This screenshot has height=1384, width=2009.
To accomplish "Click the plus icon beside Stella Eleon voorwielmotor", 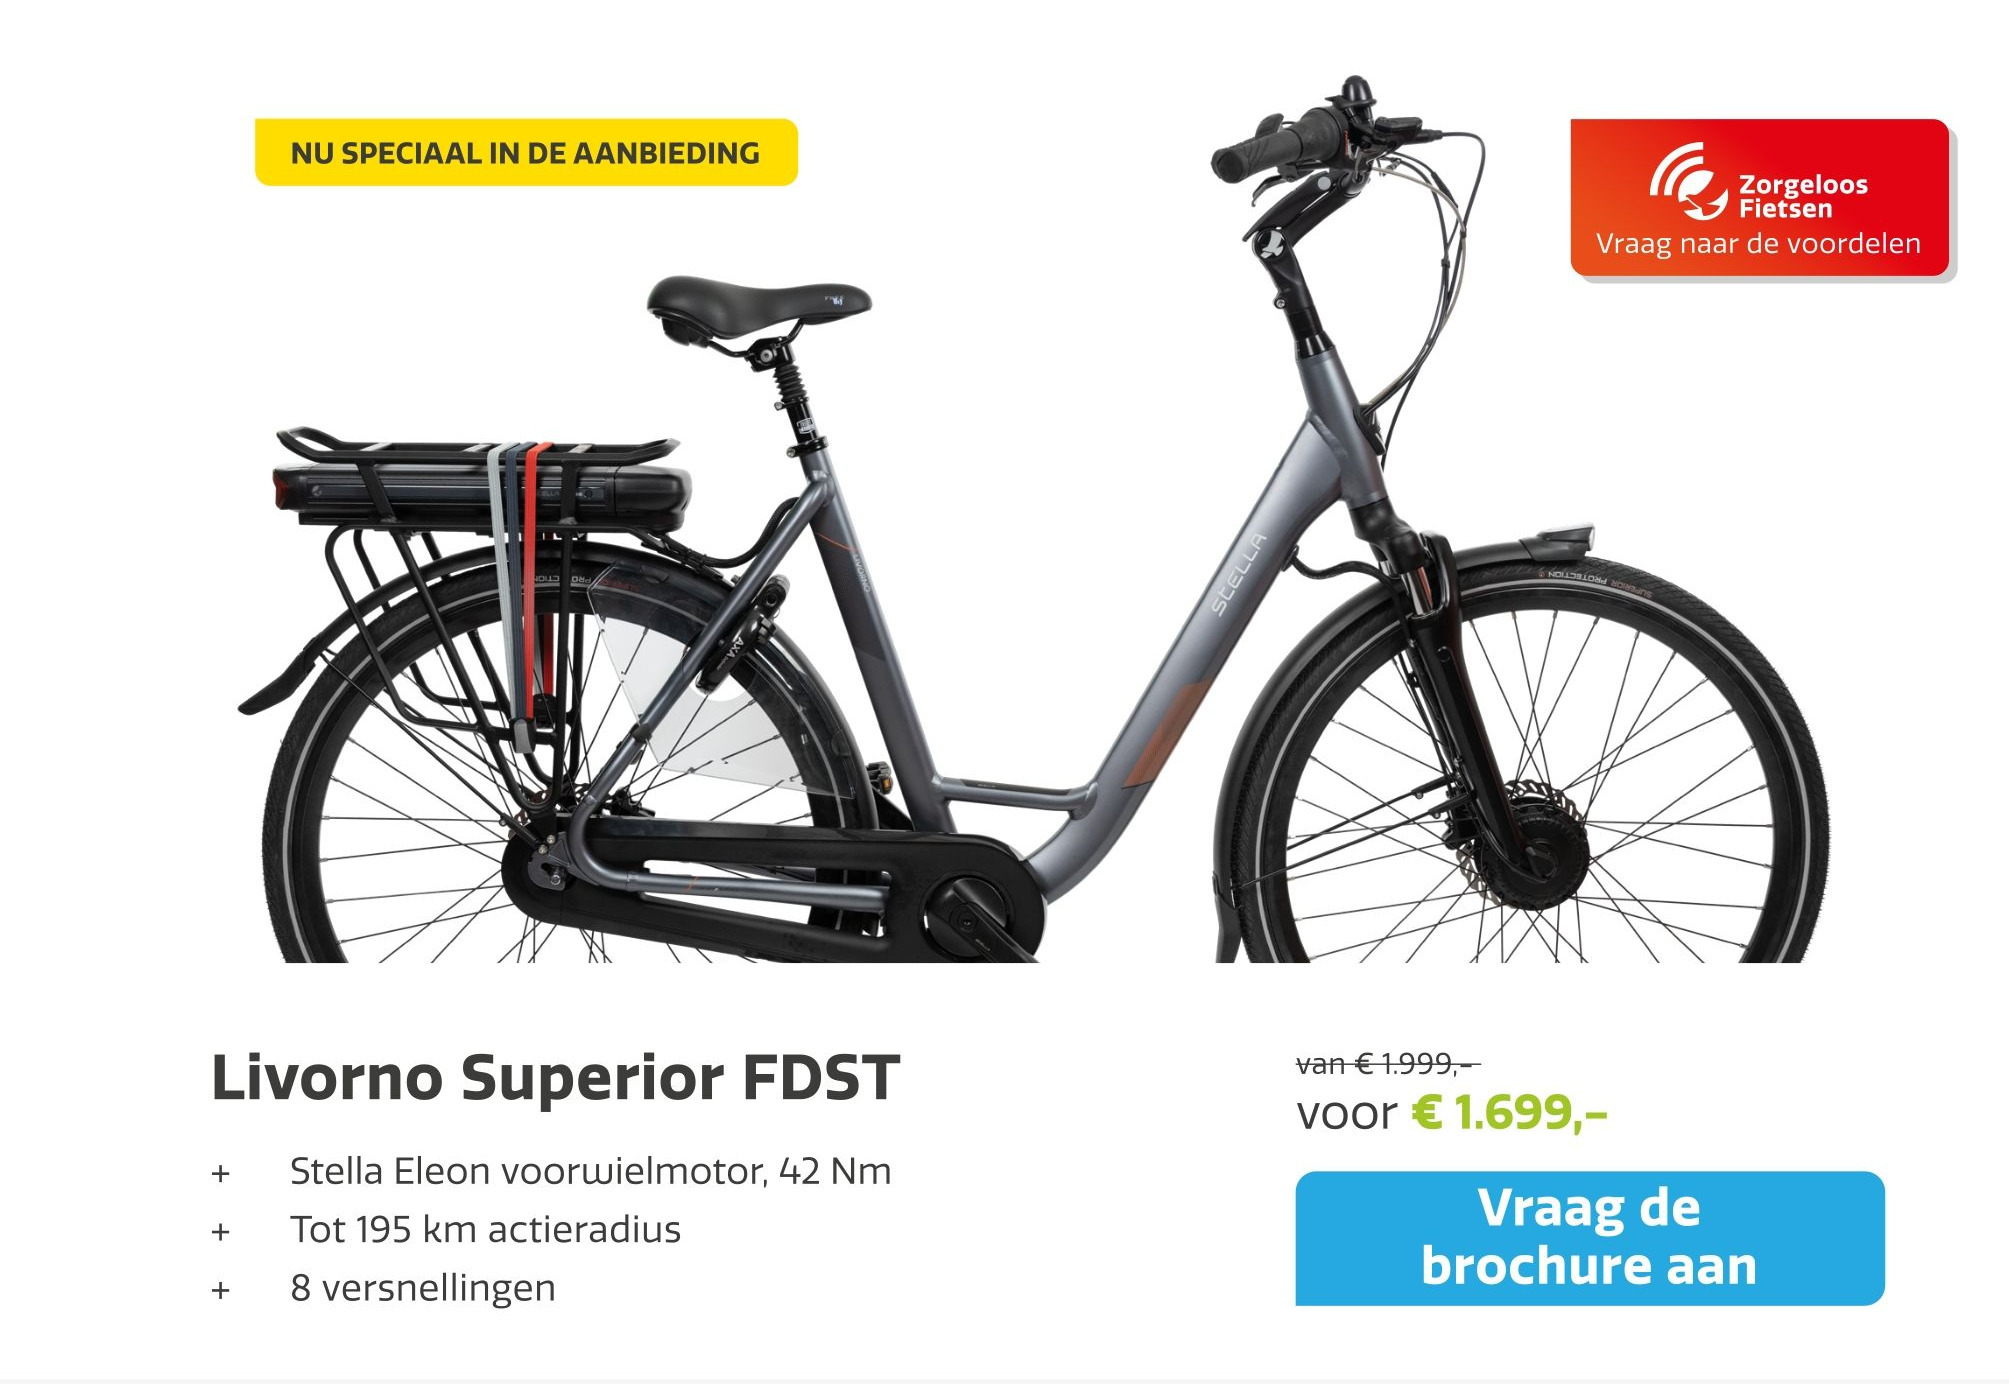I will pyautogui.click(x=221, y=1173).
